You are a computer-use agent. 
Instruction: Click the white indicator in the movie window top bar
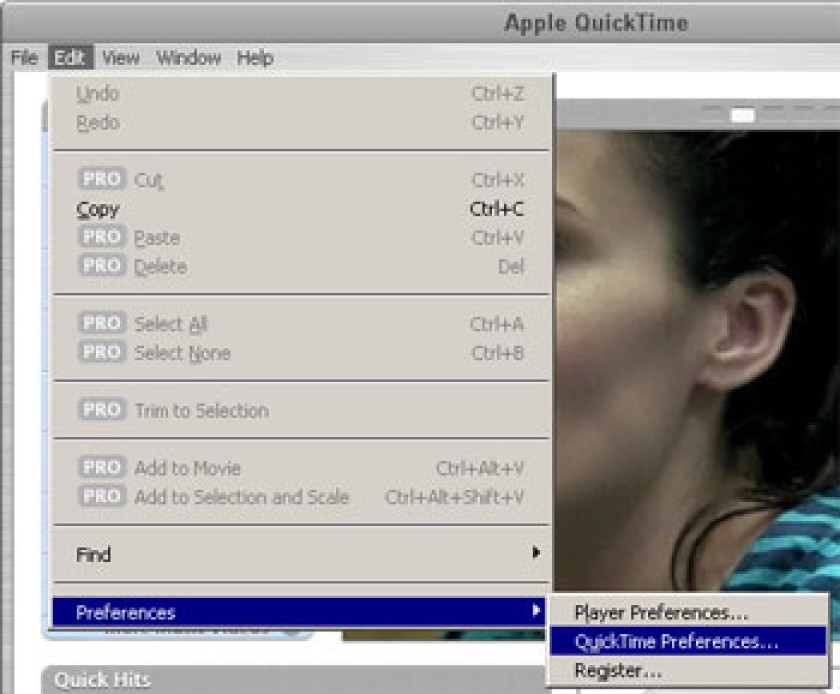click(x=742, y=115)
